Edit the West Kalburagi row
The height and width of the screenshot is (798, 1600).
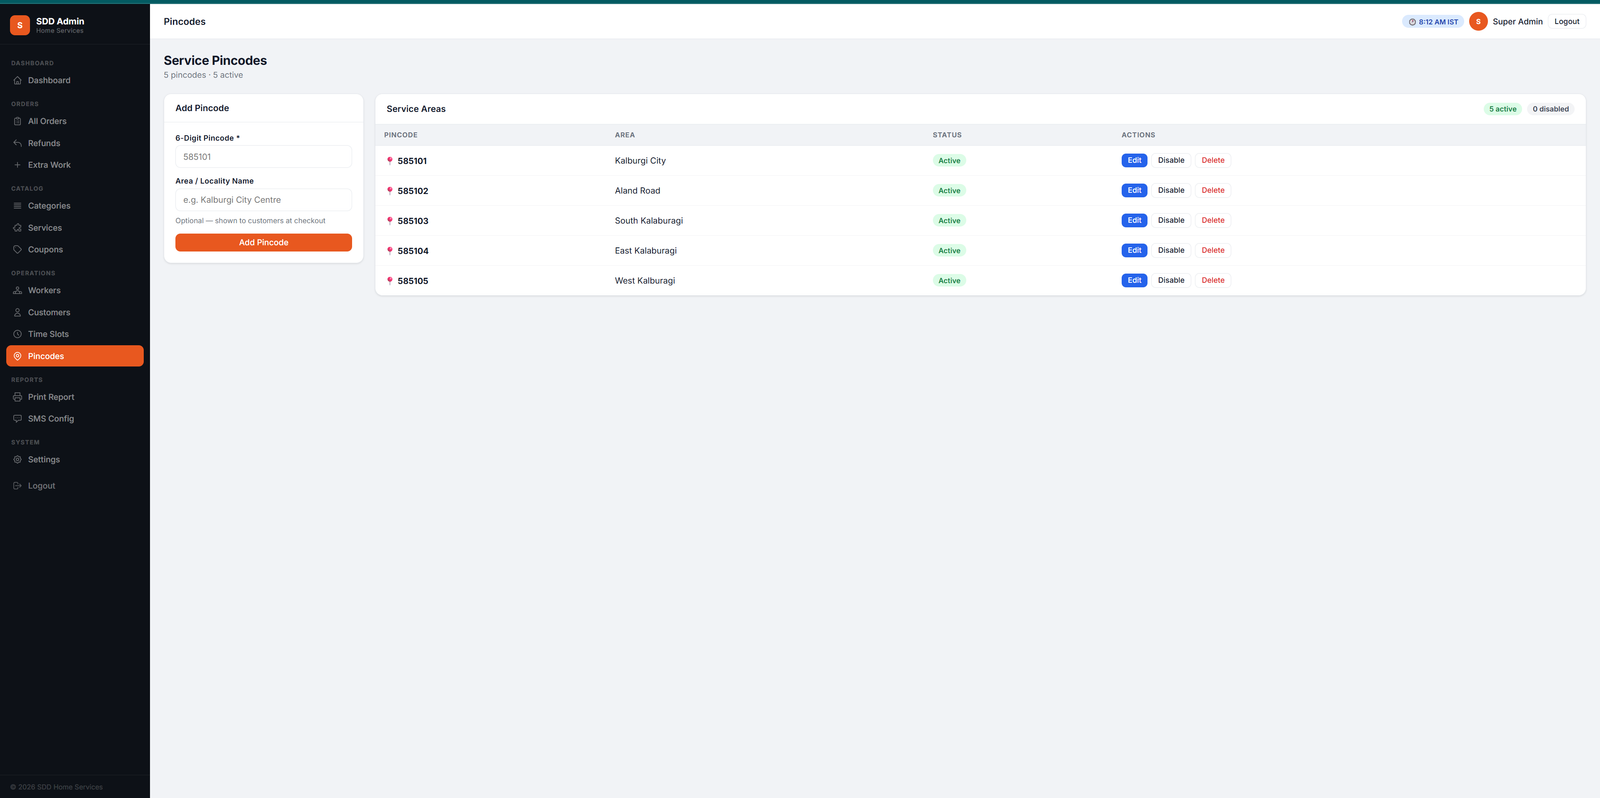click(1134, 280)
